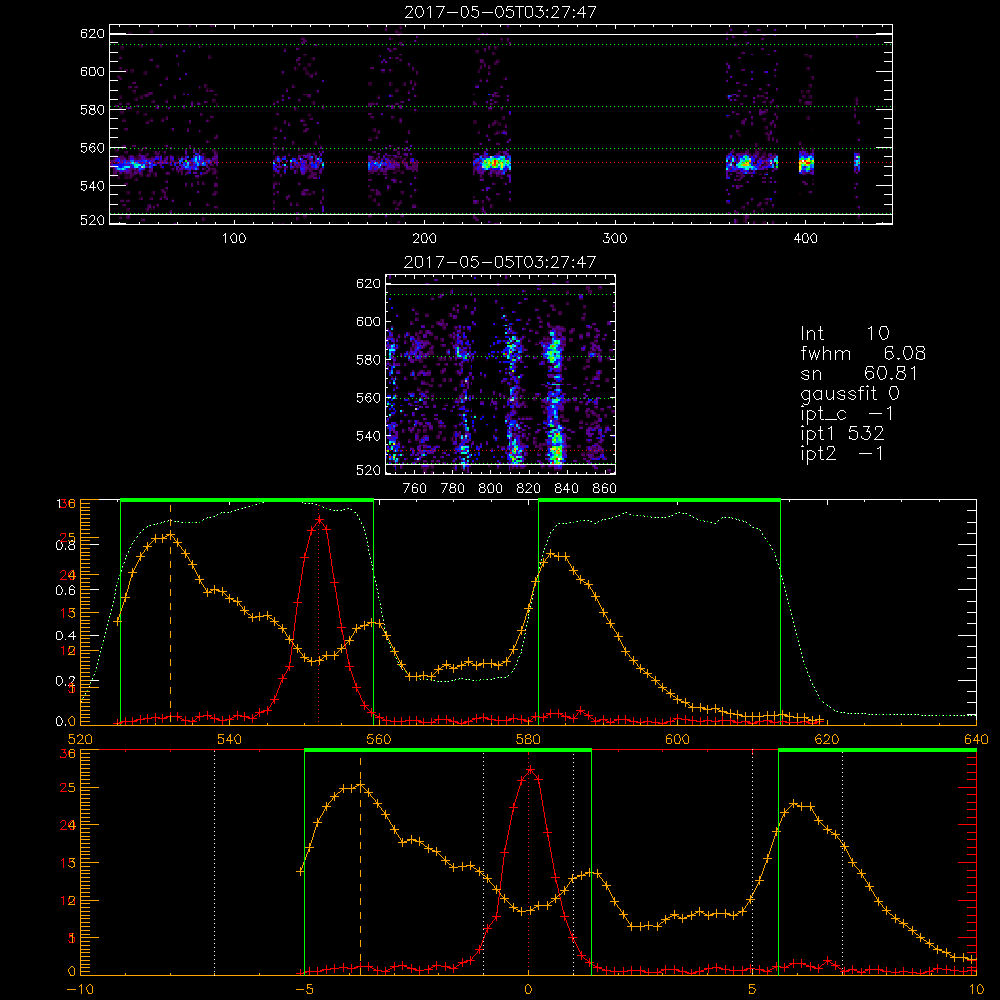Click the 820 x-axis label under middle image
Screen dimensions: 1000x1000
[x=529, y=489]
